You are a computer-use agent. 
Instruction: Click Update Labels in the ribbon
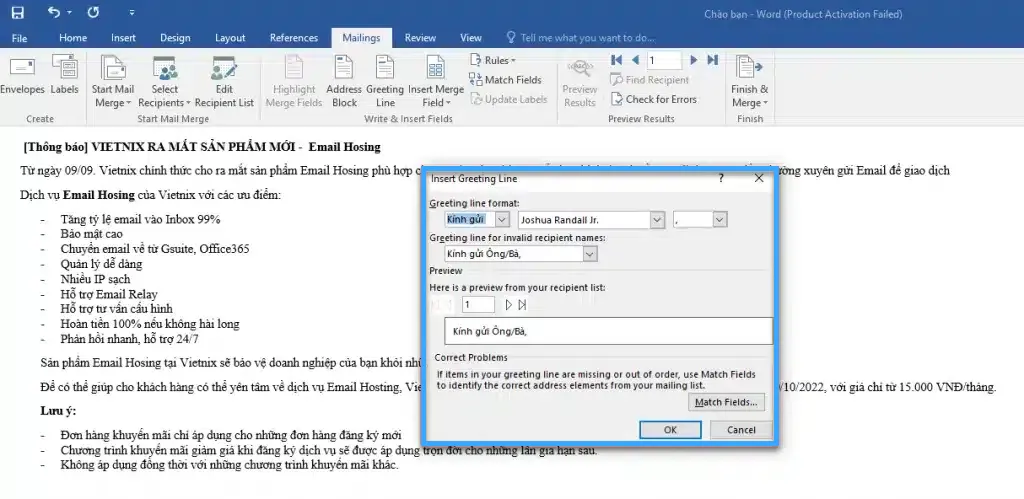pyautogui.click(x=508, y=99)
